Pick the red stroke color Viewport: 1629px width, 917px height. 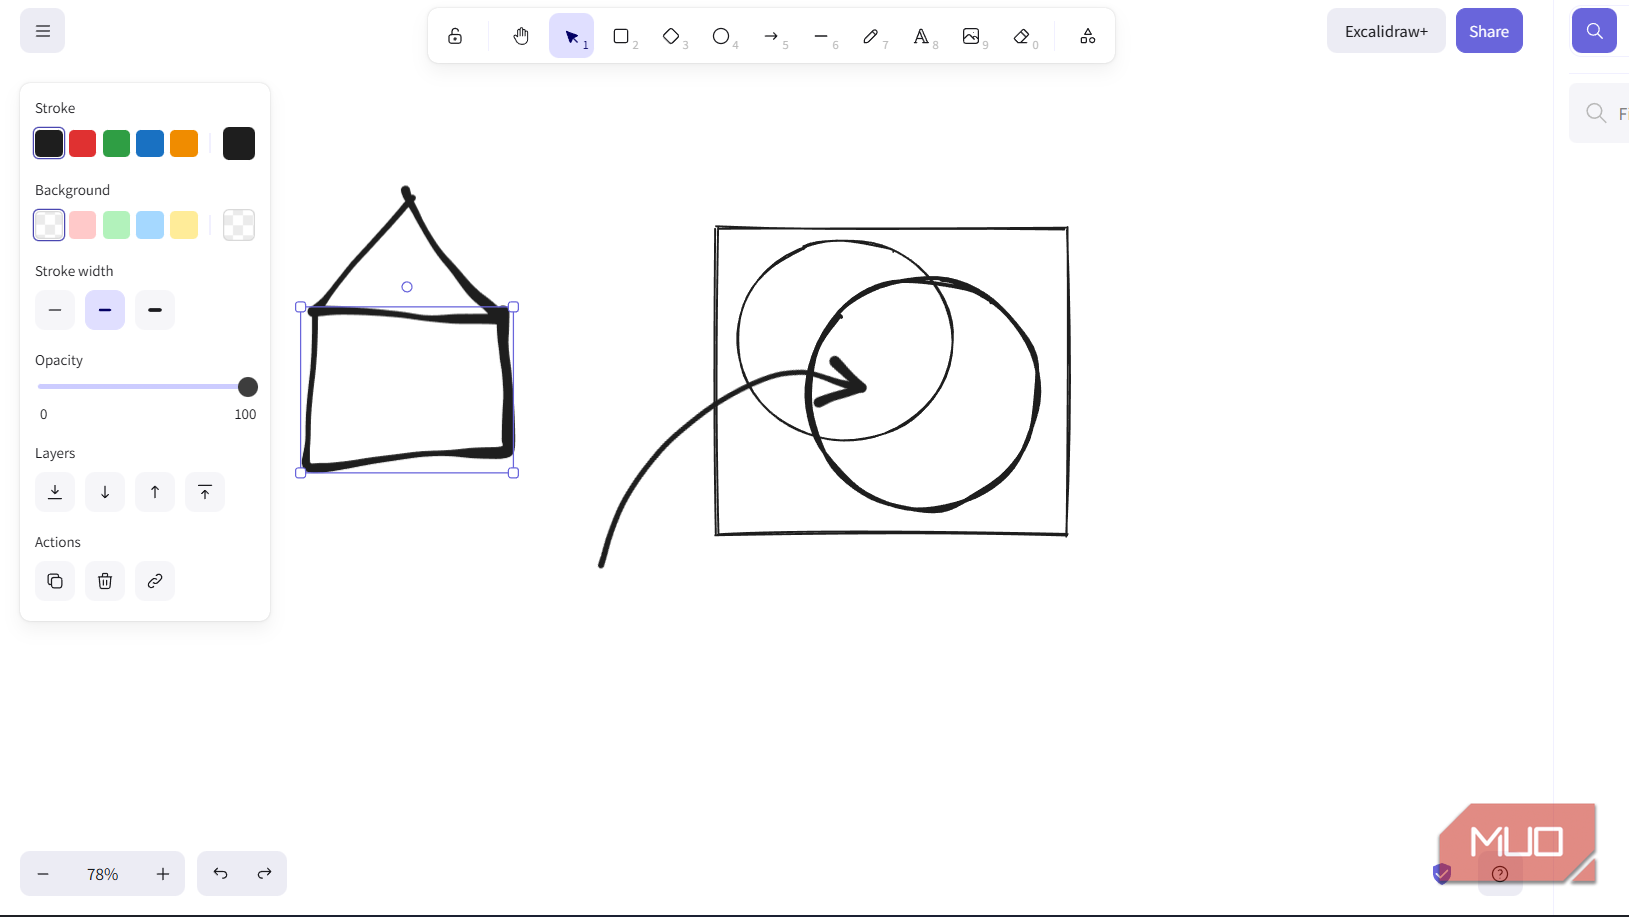(82, 143)
